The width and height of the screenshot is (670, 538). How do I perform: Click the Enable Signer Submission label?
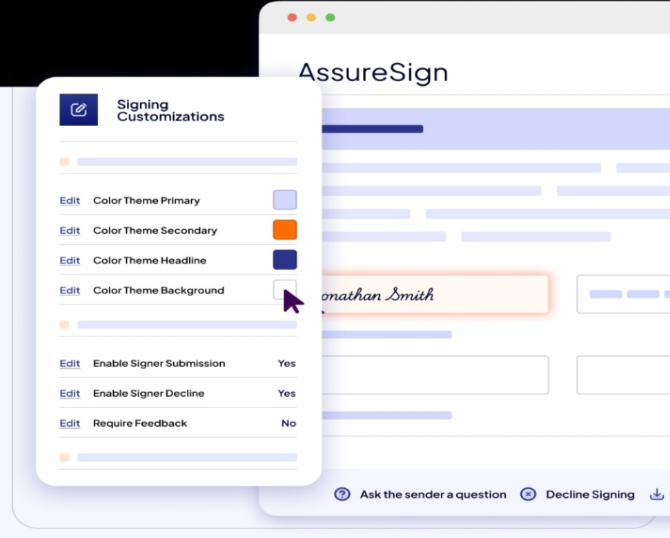tap(159, 363)
